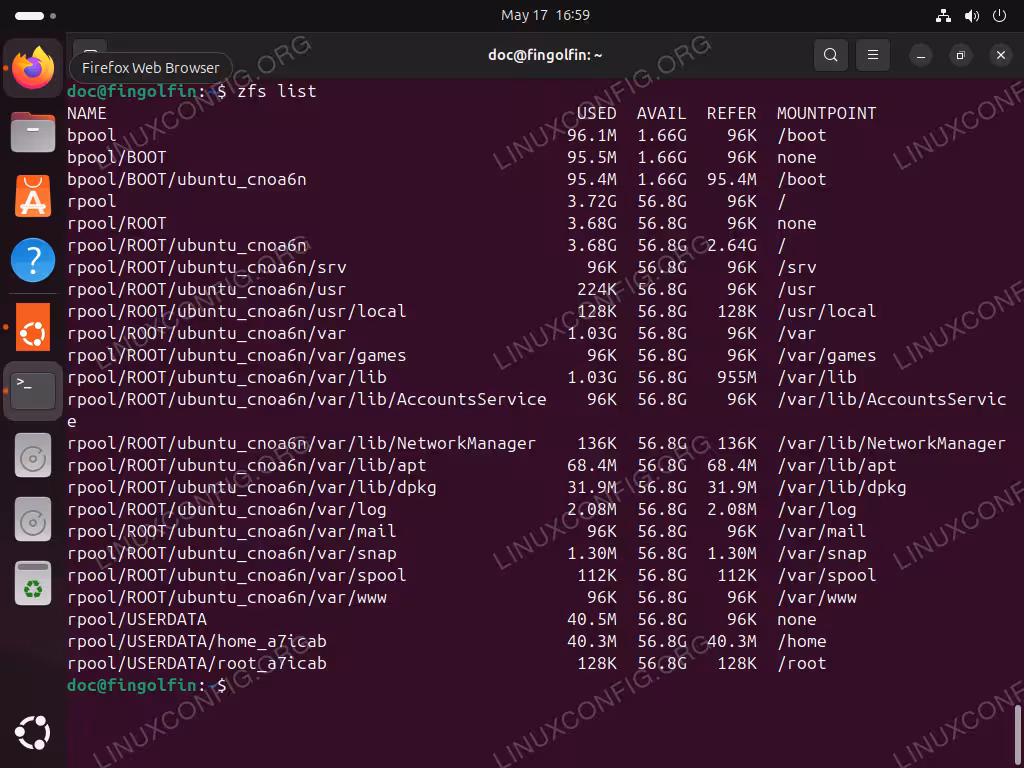The width and height of the screenshot is (1024, 768).
Task: Click the typed command 'zfs list'
Action: (277, 91)
